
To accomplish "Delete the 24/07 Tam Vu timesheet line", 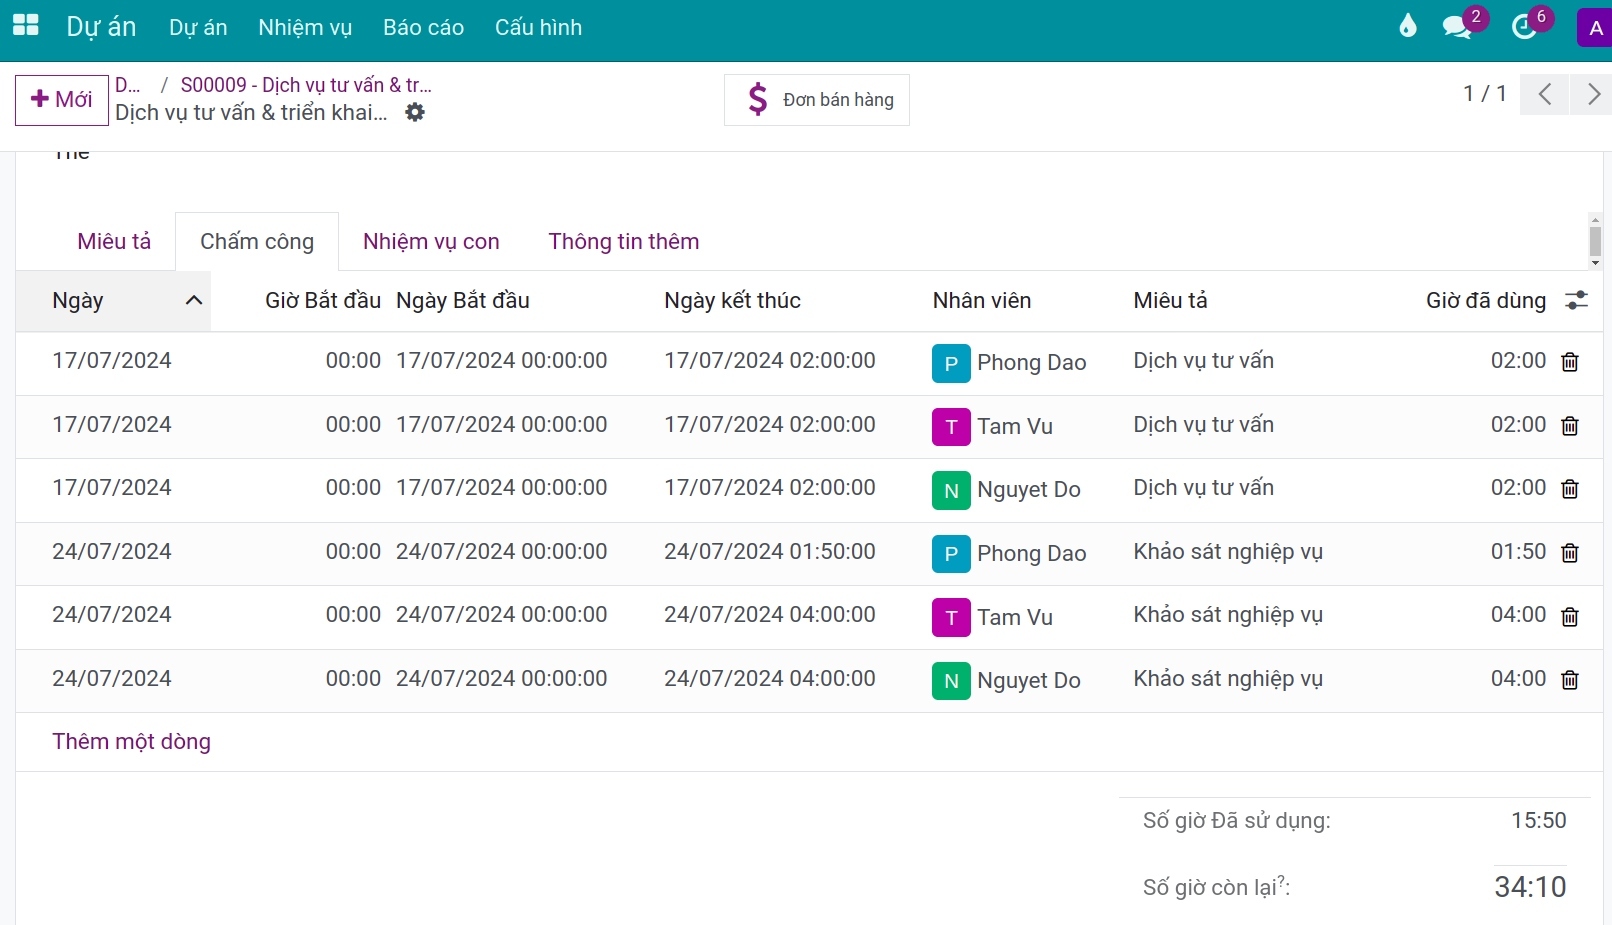I will [1570, 617].
